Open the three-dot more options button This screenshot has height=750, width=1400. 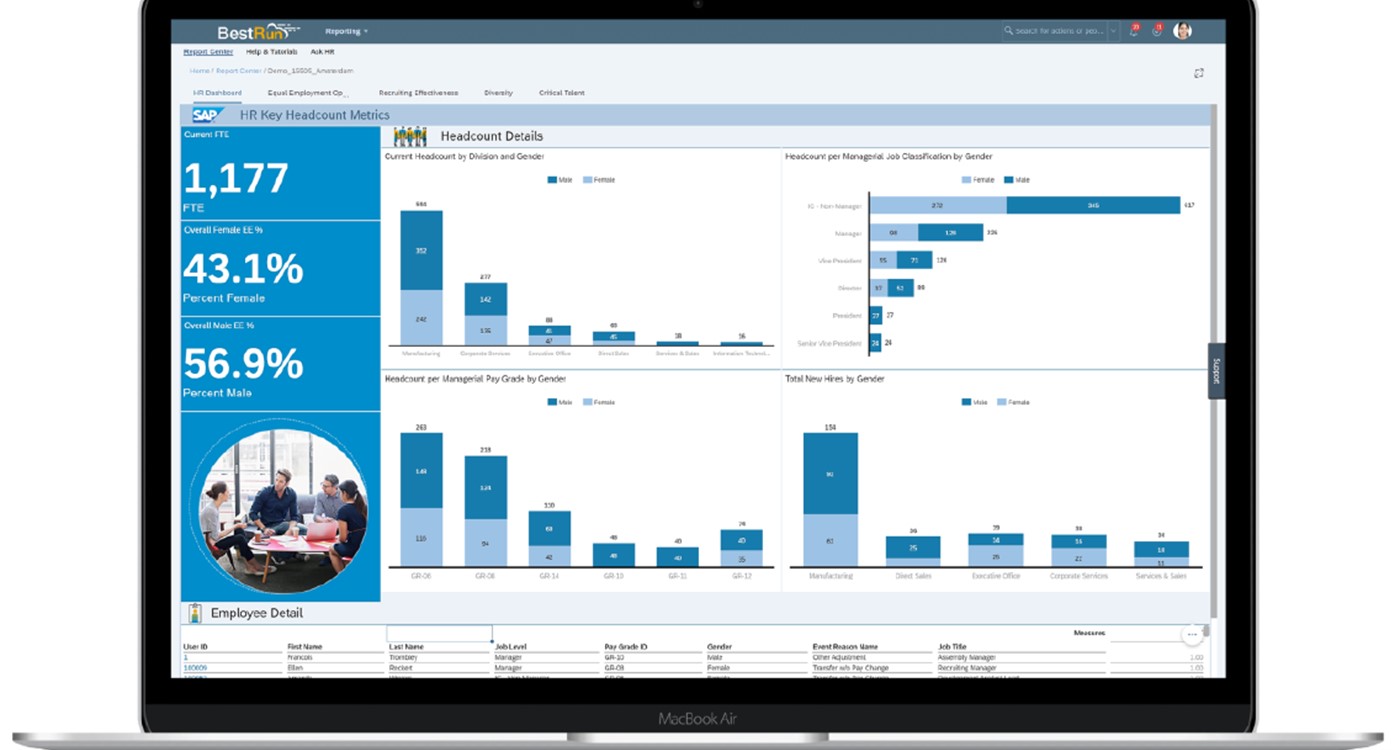pos(1191,634)
